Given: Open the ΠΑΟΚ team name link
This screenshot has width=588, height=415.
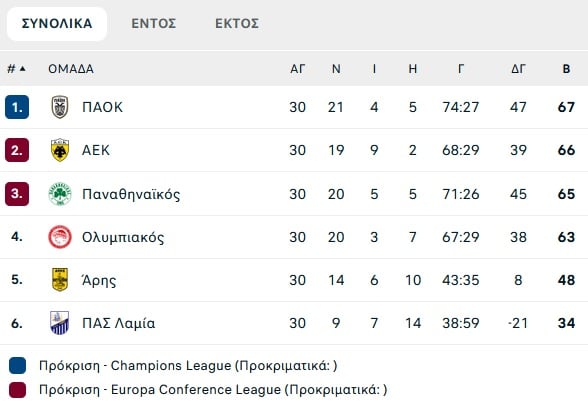Looking at the screenshot, I should [102, 107].
